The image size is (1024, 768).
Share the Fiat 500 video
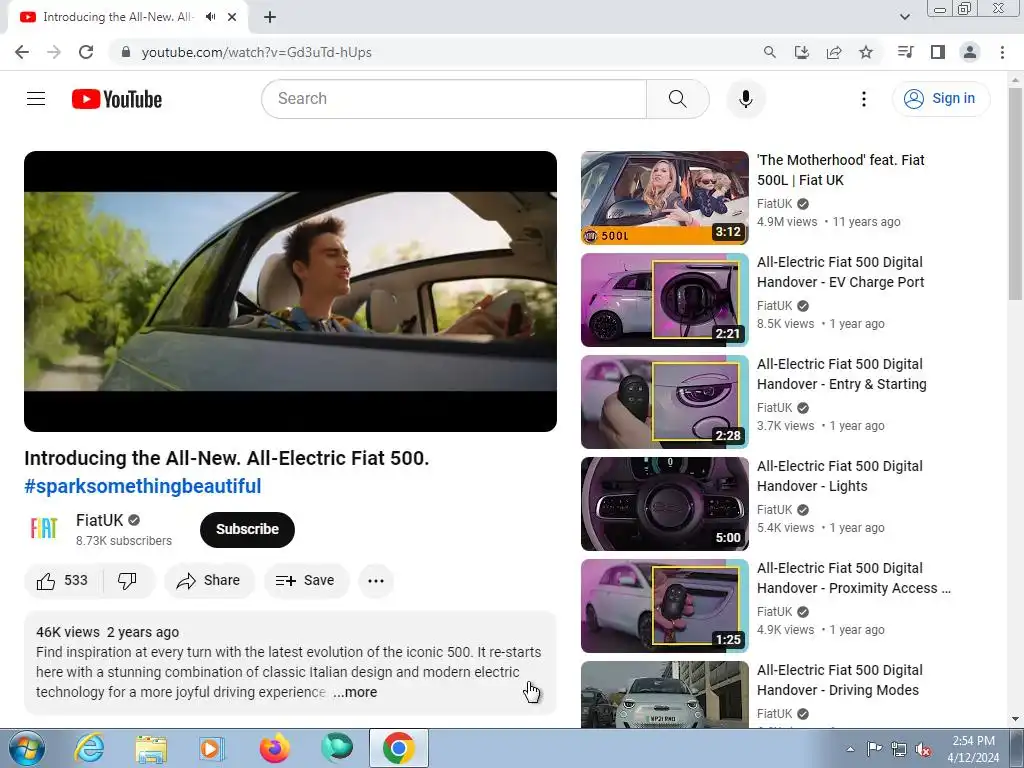(x=209, y=581)
